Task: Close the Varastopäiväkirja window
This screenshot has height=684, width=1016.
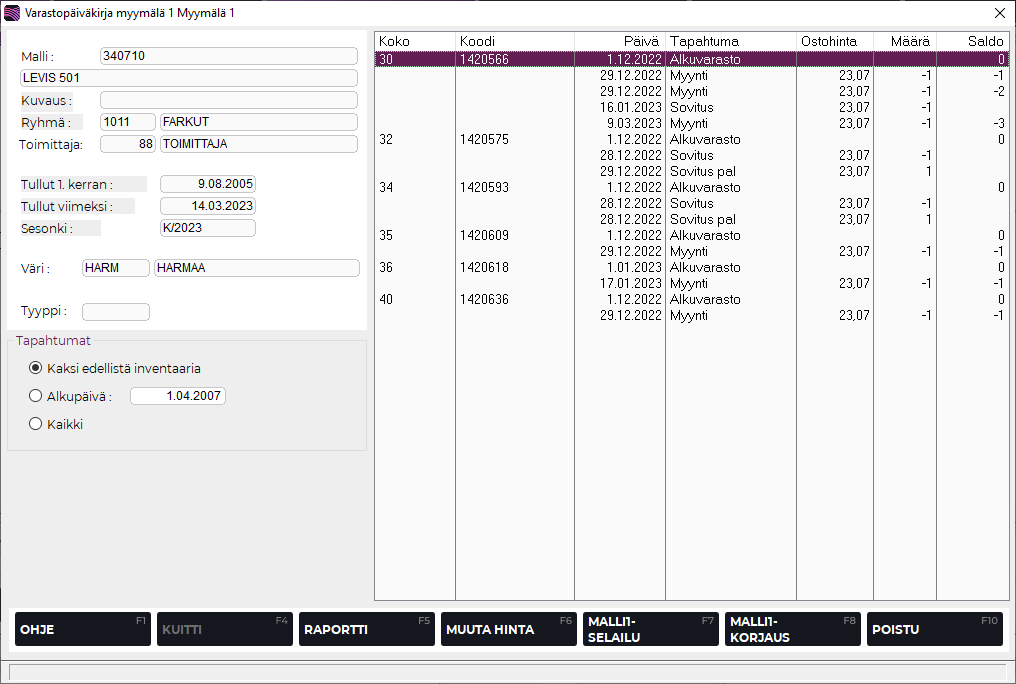Action: [x=999, y=13]
